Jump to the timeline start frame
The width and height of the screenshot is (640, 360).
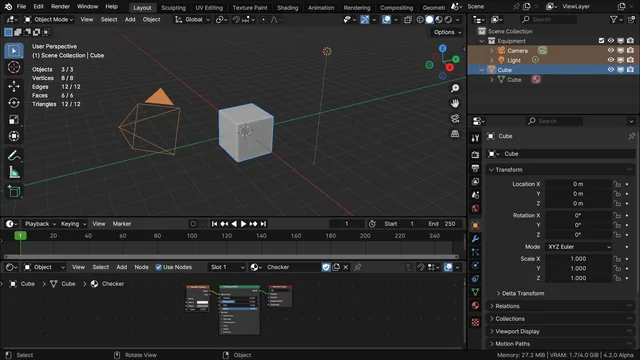[x=214, y=224]
